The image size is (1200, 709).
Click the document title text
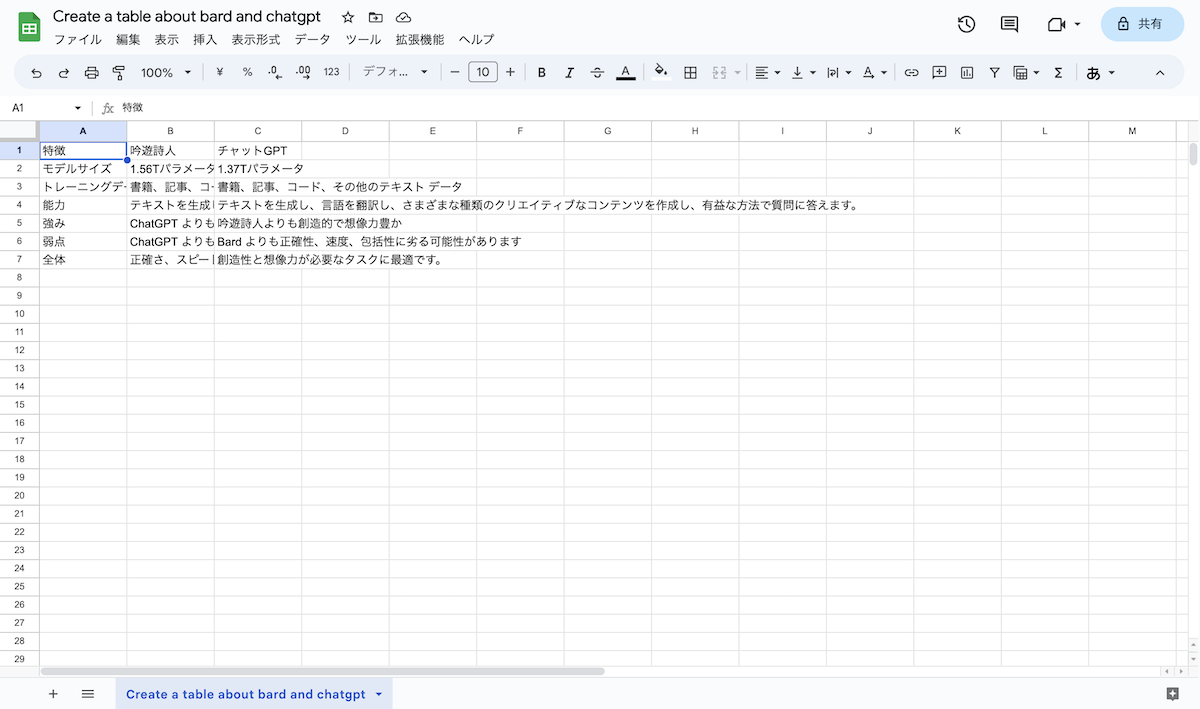click(x=187, y=17)
